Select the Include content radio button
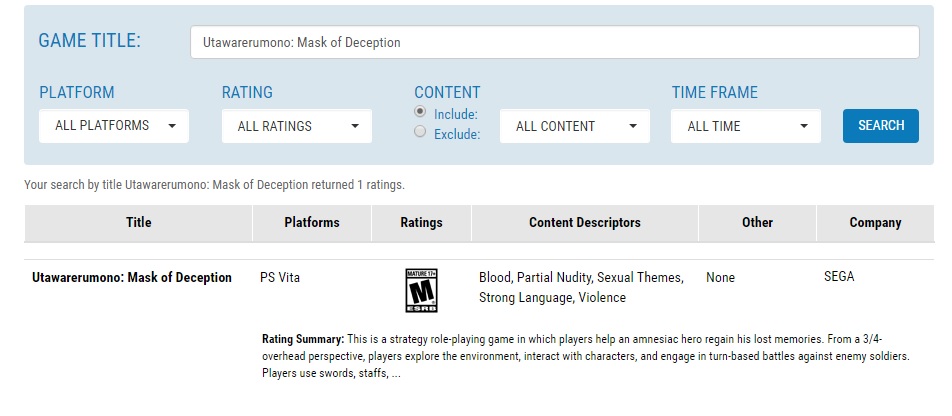The height and width of the screenshot is (416, 952). coord(420,112)
